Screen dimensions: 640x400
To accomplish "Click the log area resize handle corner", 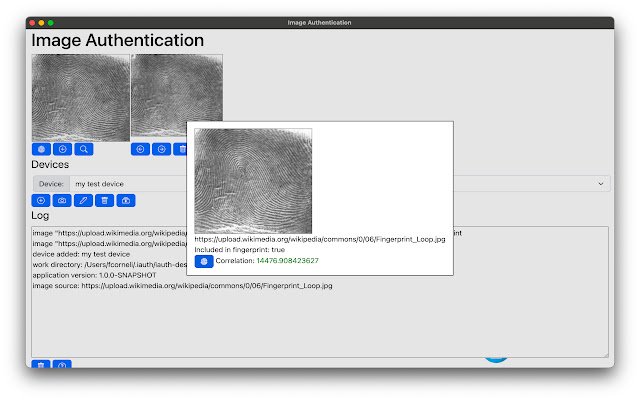I will coord(606,355).
